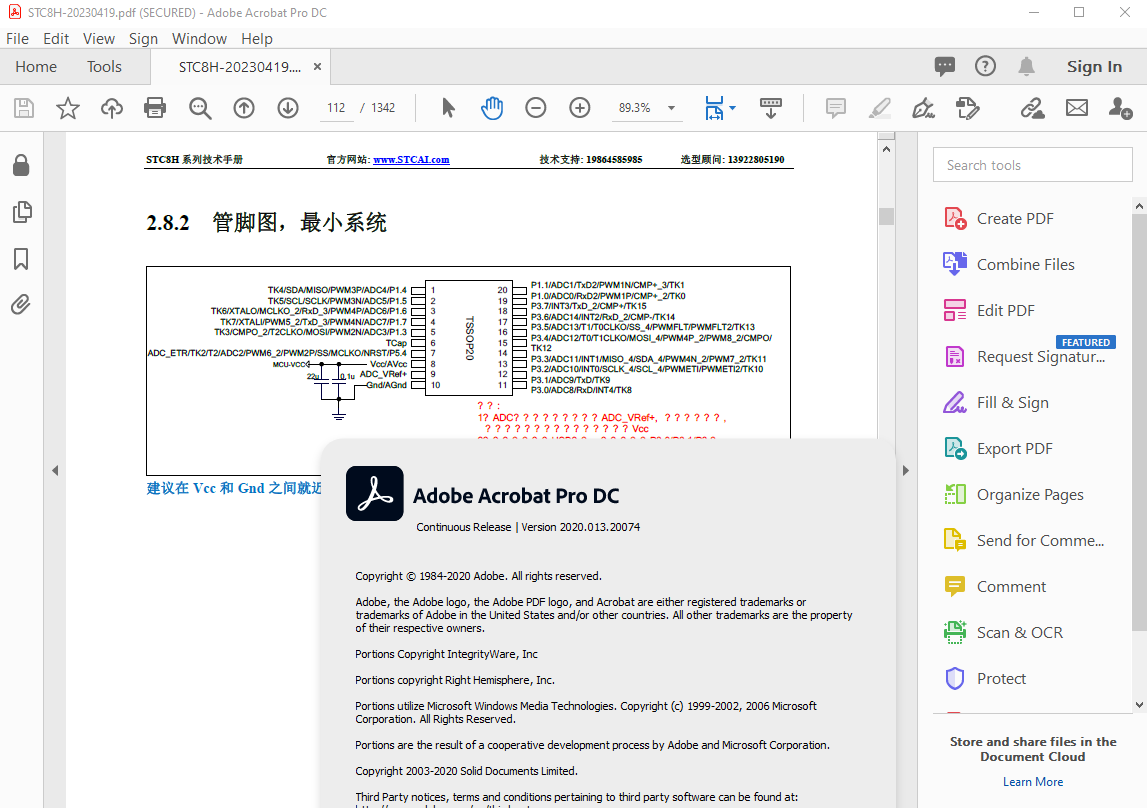Open the Fill & Sign tool

tap(1012, 403)
